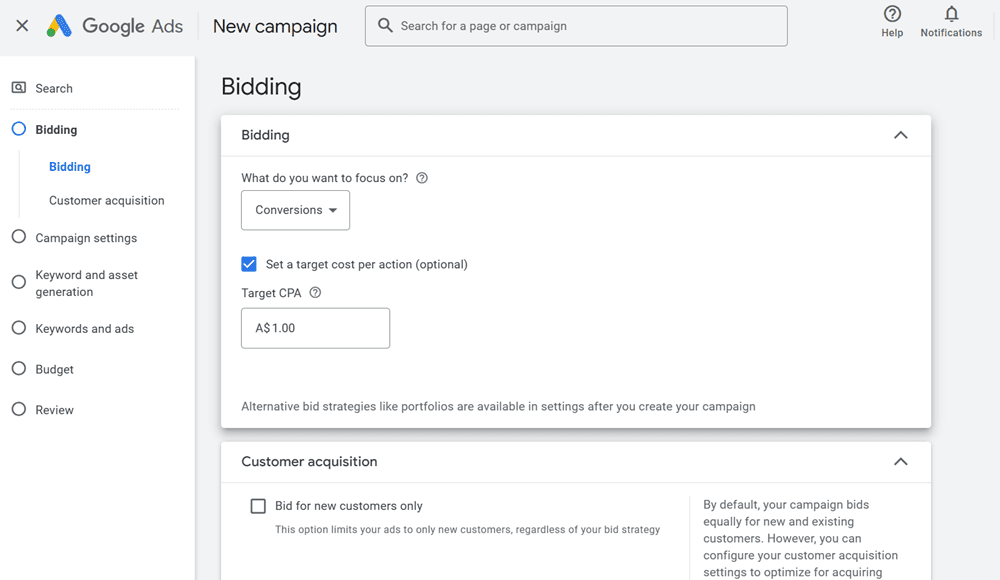This screenshot has height=580, width=1000.
Task: Navigate to the Review step
Action: [54, 410]
